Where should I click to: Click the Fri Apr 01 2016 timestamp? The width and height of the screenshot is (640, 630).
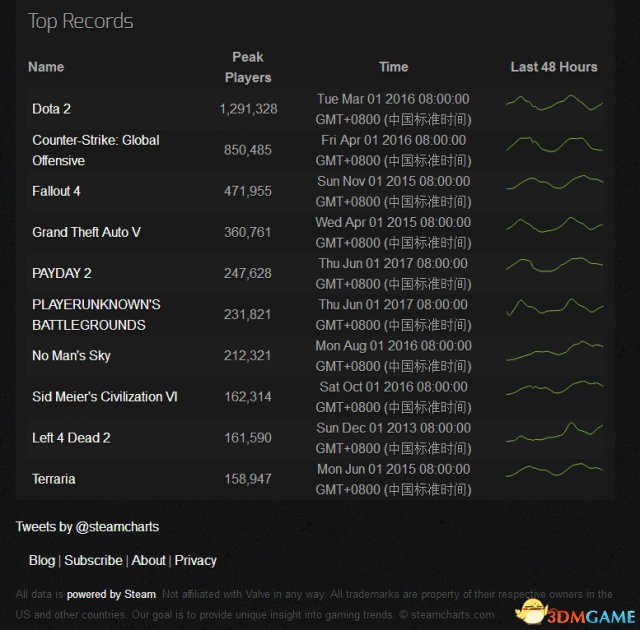click(393, 150)
